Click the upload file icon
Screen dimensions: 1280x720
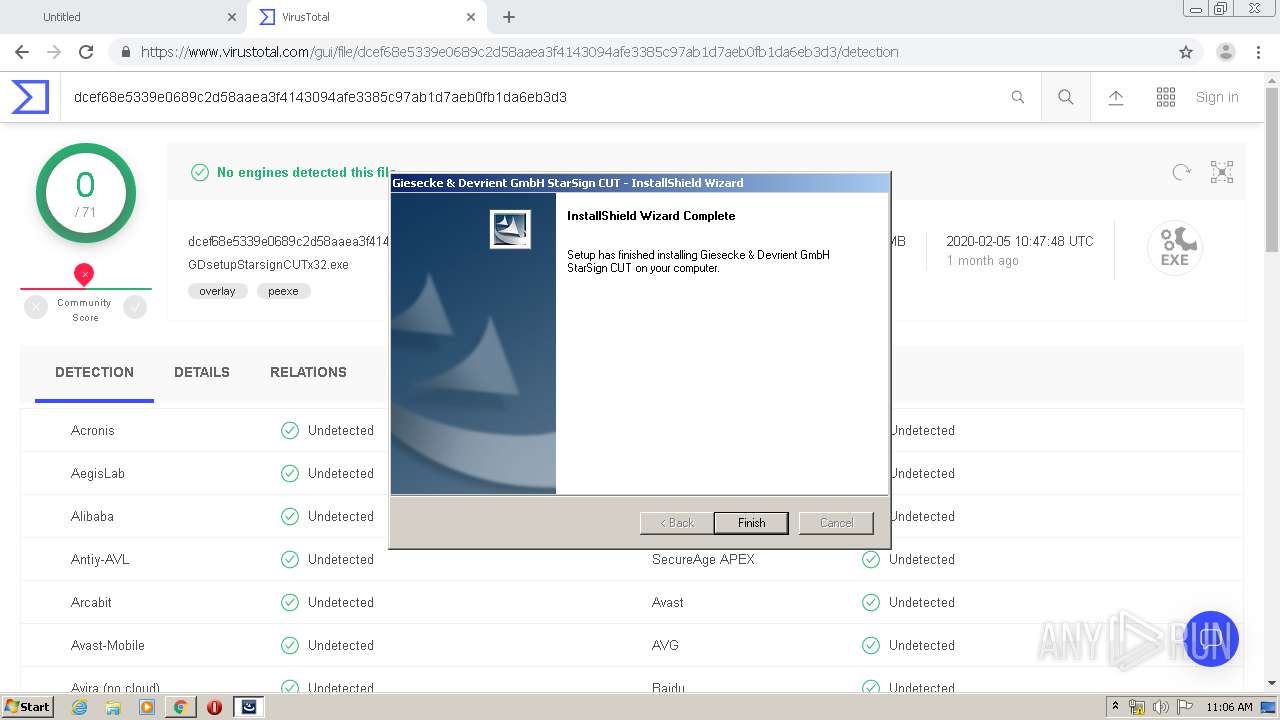[x=1116, y=97]
